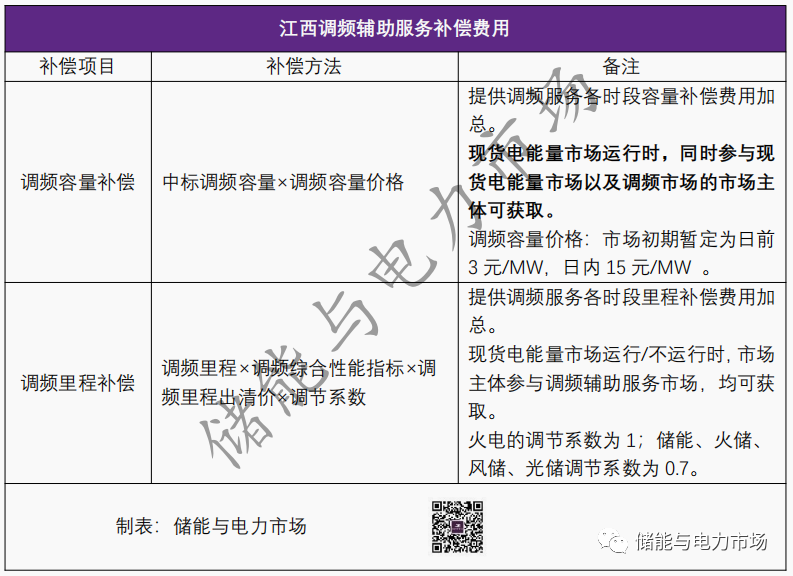Select the 备注 column header
The height and width of the screenshot is (576, 793).
tap(620, 67)
